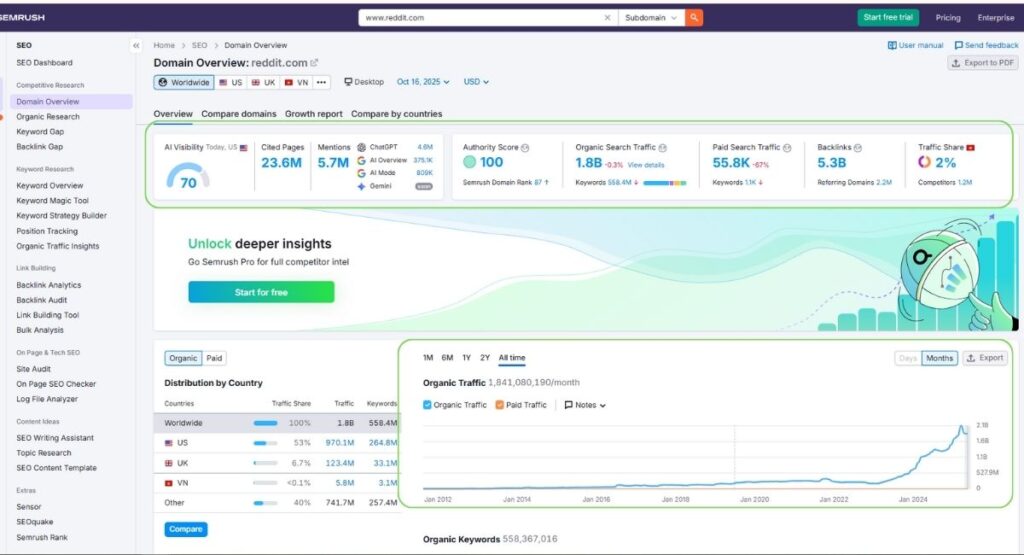Click the Worldwide traffic share bar

click(x=265, y=423)
